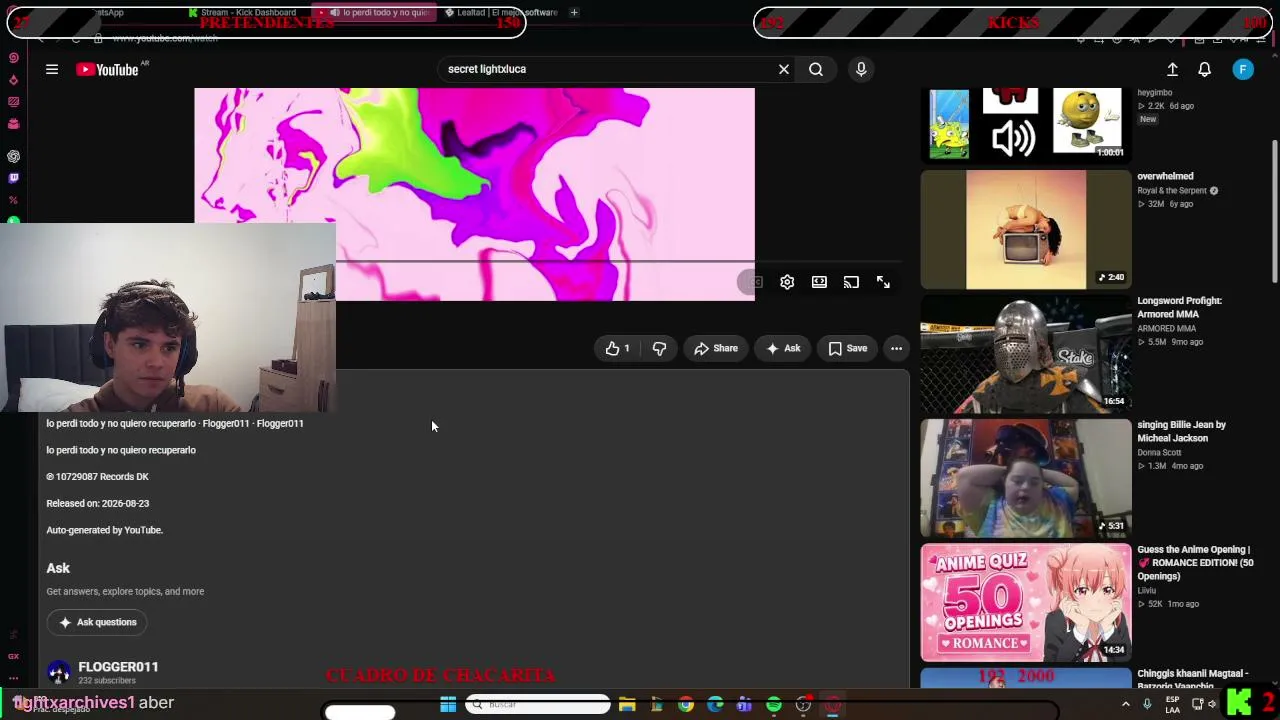This screenshot has height=720, width=1280.
Task: Open the FLOGGER011 channel avatar
Action: [x=59, y=672]
